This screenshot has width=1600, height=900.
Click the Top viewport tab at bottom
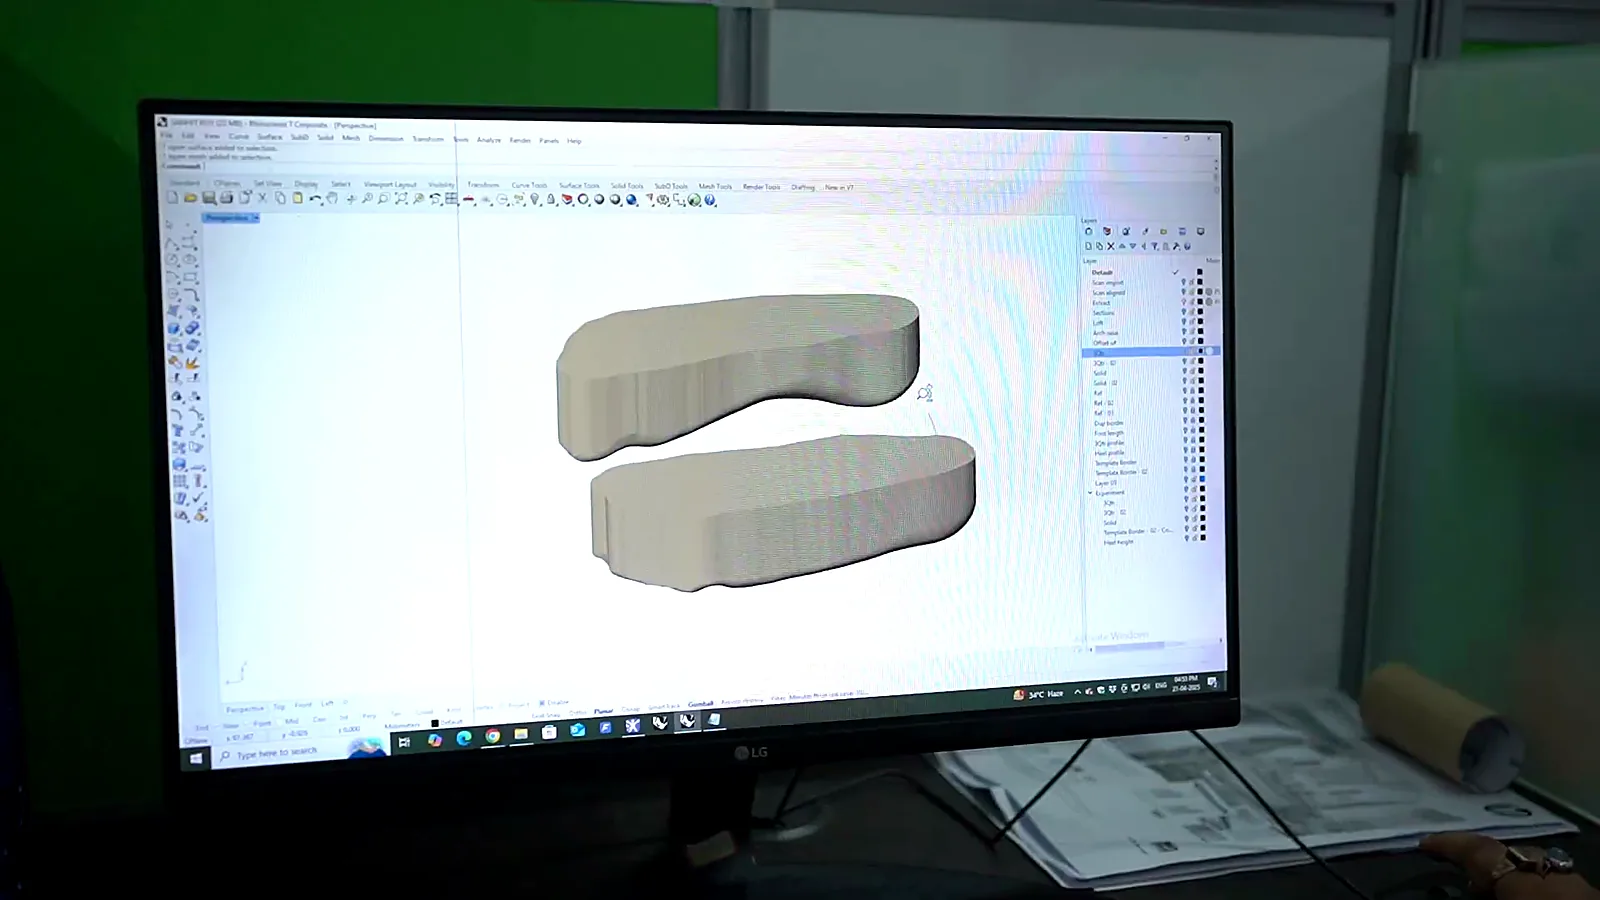(279, 706)
